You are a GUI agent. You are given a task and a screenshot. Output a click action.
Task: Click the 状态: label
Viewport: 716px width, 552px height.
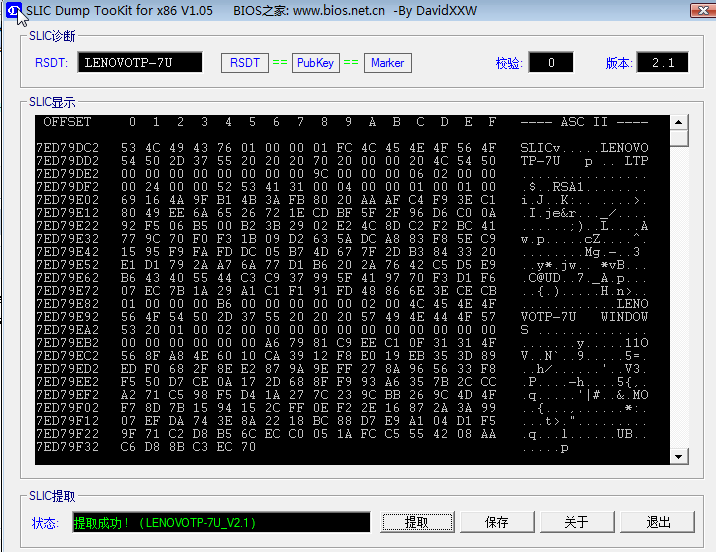(x=45, y=523)
